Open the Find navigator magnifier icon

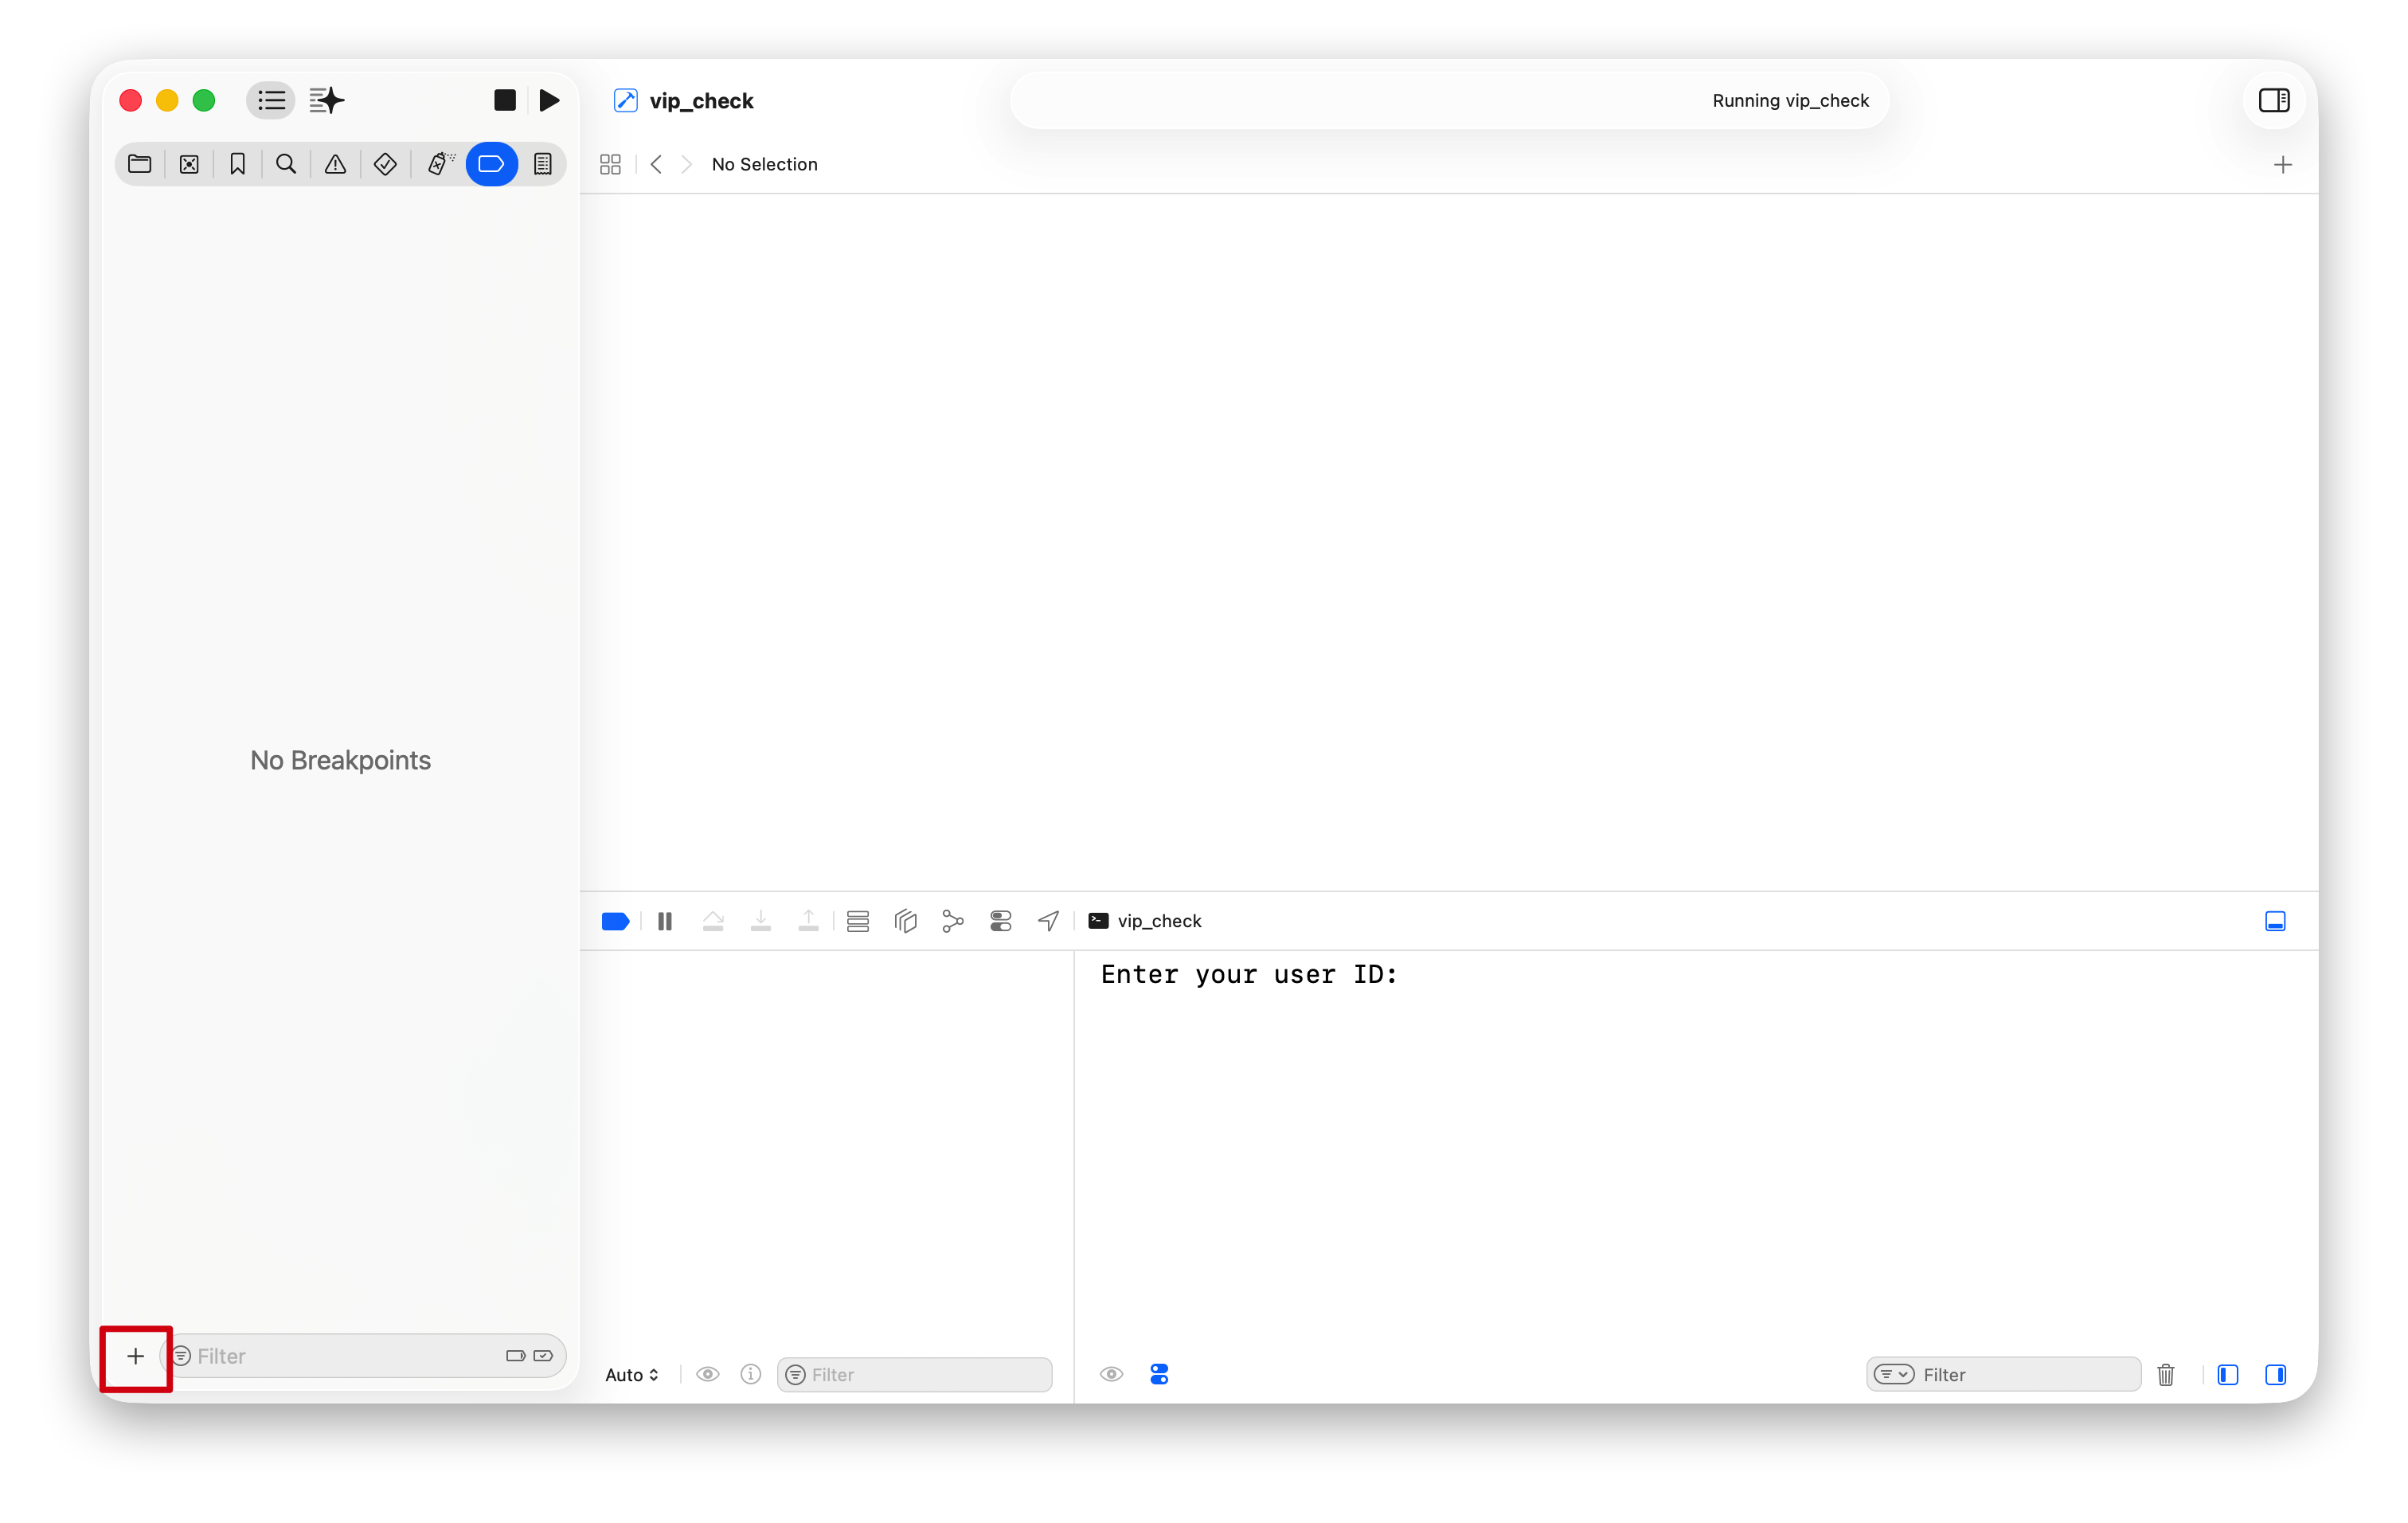pos(286,164)
